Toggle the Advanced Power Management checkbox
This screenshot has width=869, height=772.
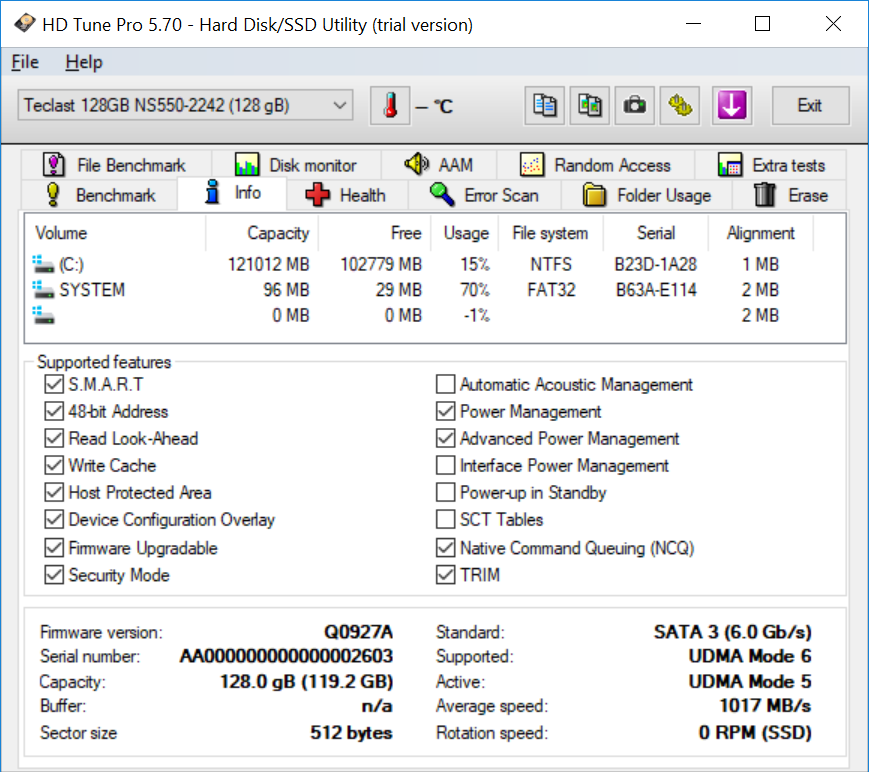point(446,438)
